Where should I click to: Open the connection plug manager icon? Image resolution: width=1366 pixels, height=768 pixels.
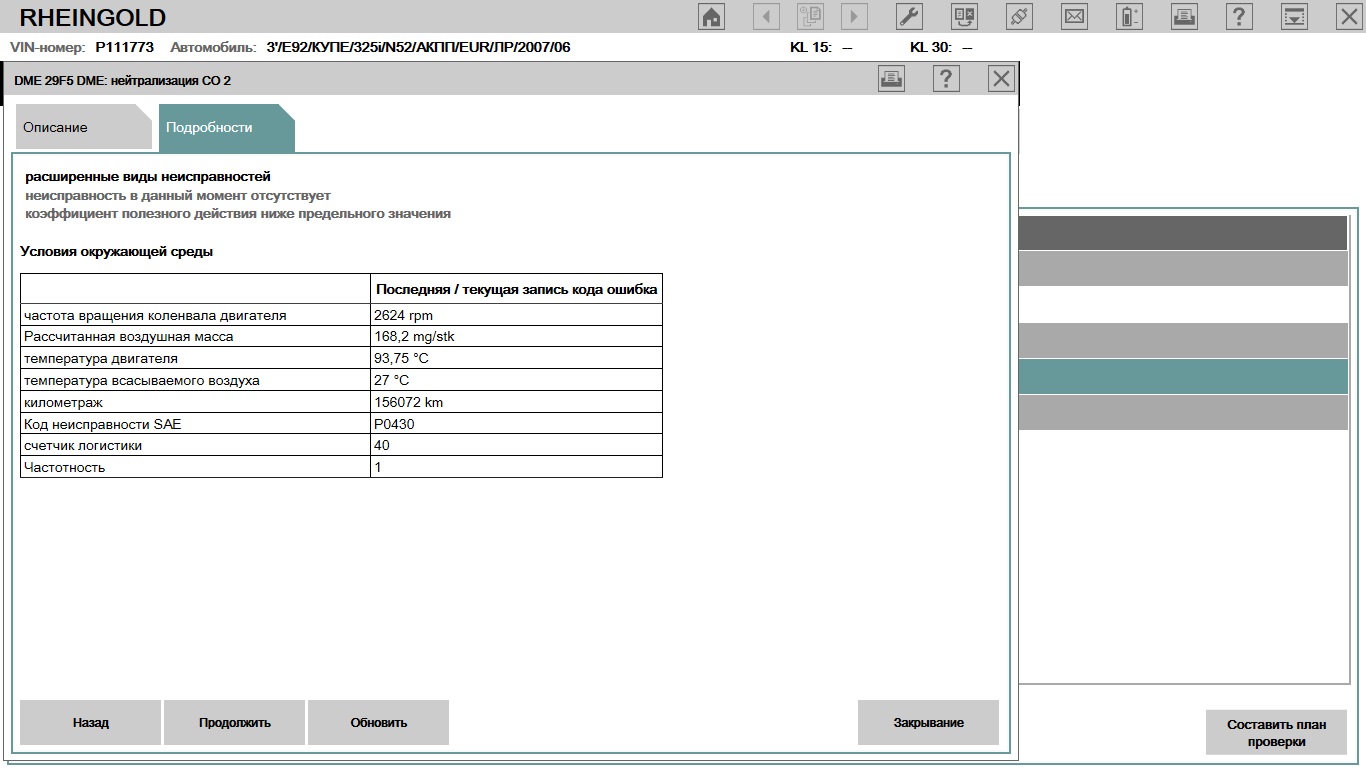(1019, 16)
